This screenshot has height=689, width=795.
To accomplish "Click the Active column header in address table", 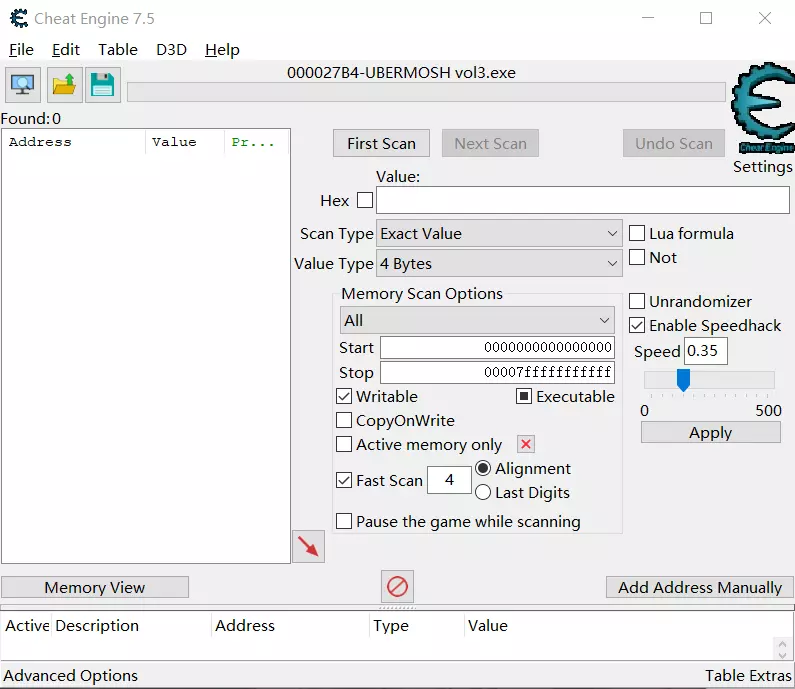I will point(26,625).
